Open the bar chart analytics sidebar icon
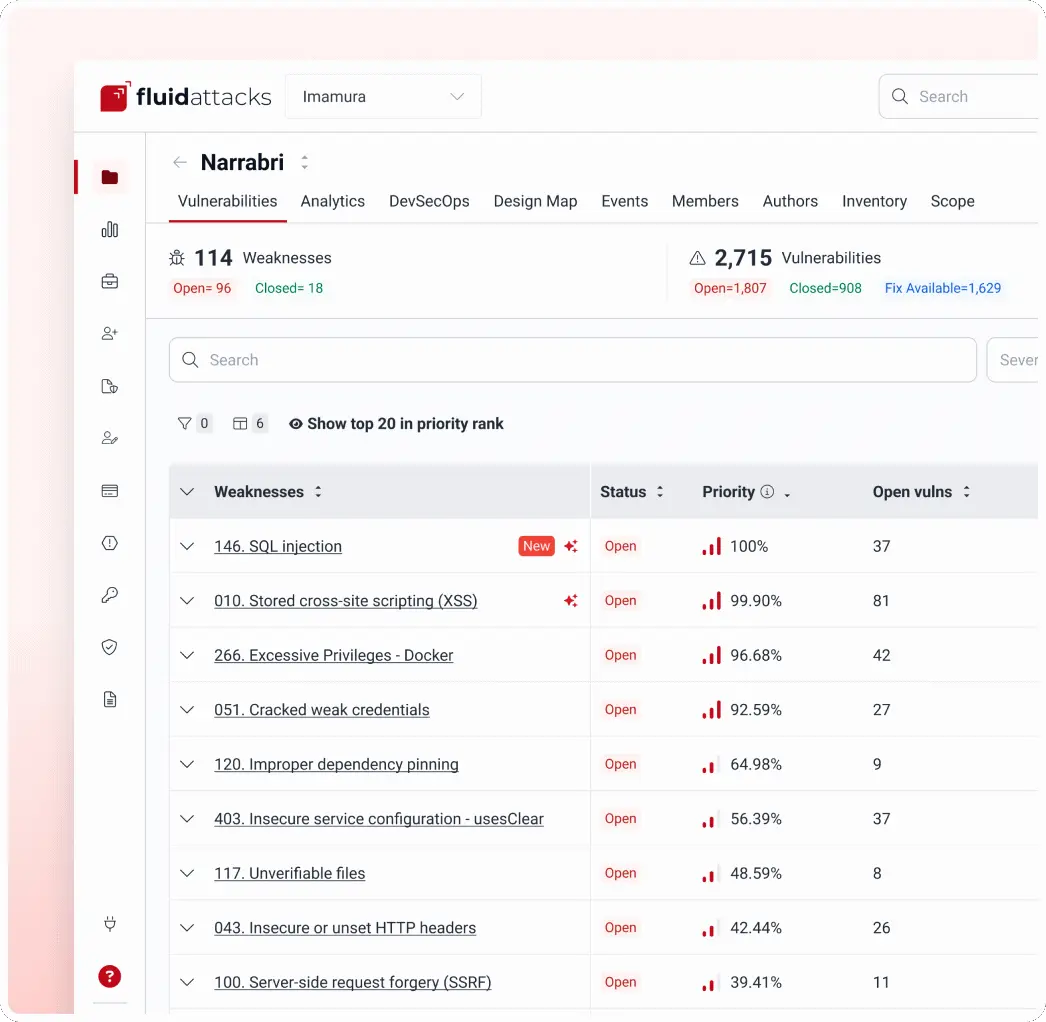This screenshot has height=1022, width=1046. [x=109, y=229]
